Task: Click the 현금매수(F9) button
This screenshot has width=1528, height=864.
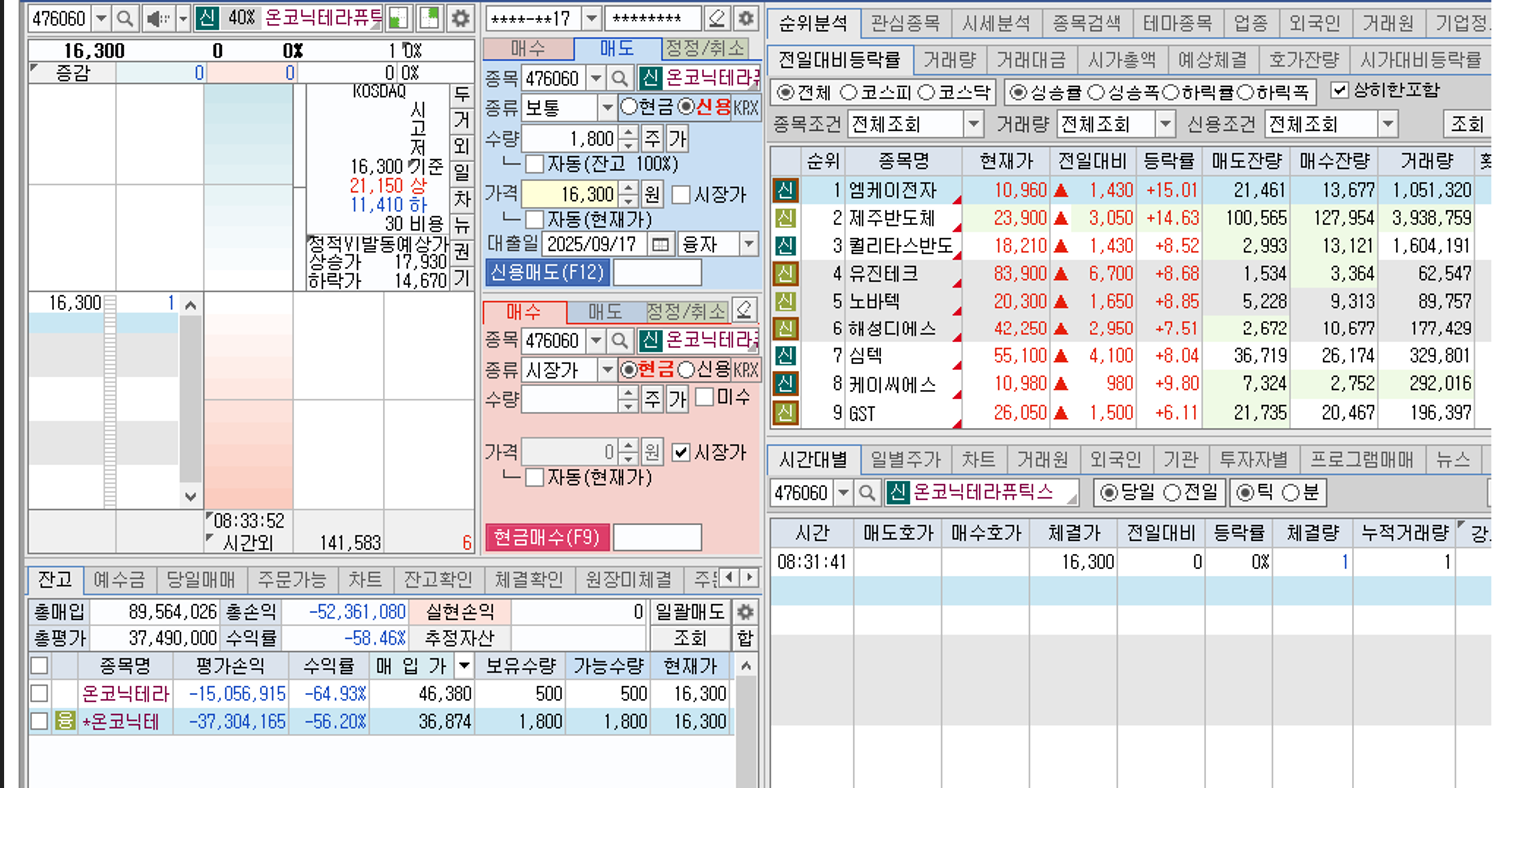Action: click(546, 537)
